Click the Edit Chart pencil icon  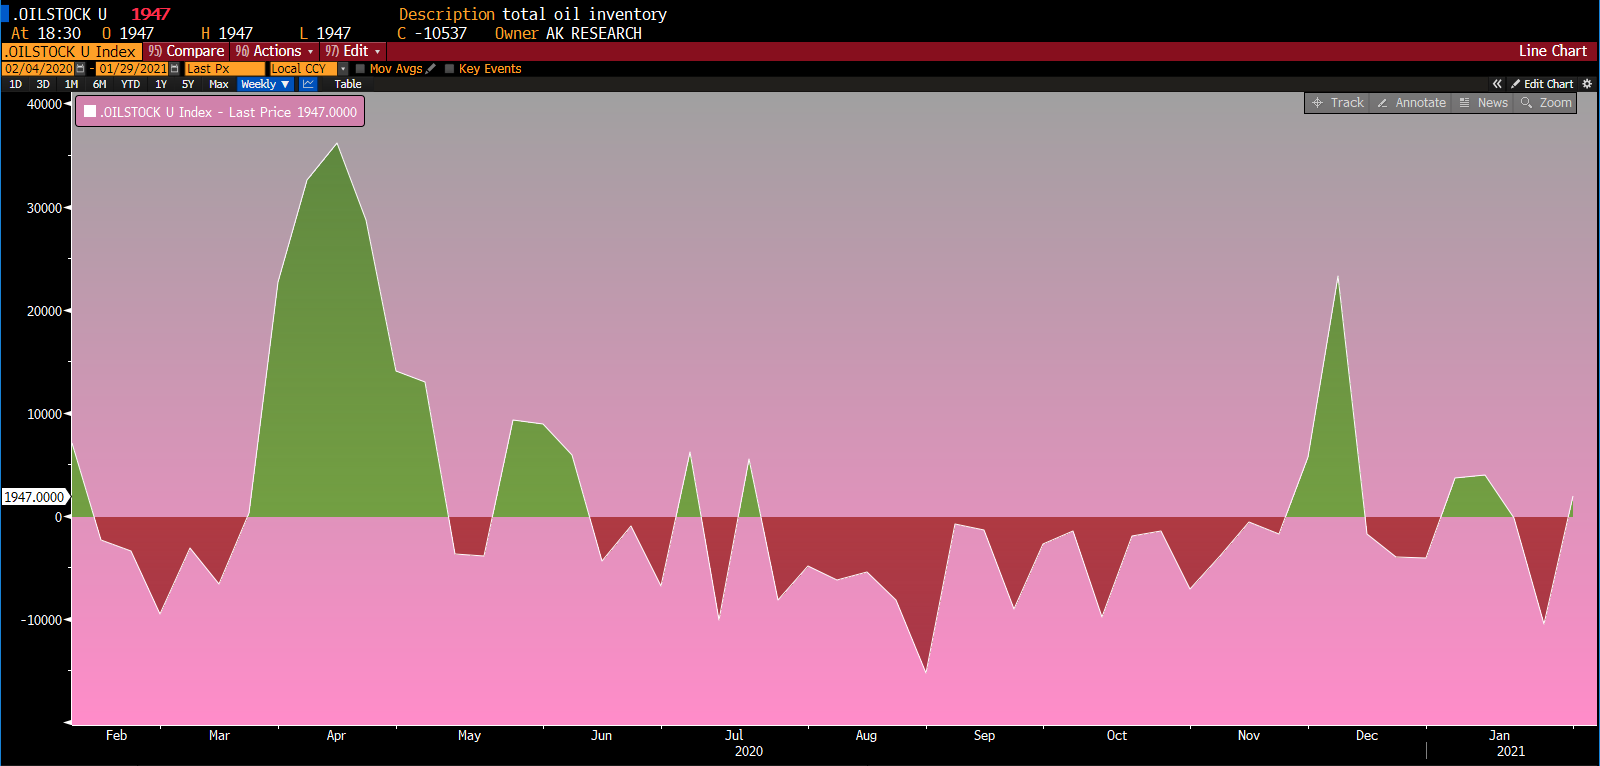click(1515, 84)
